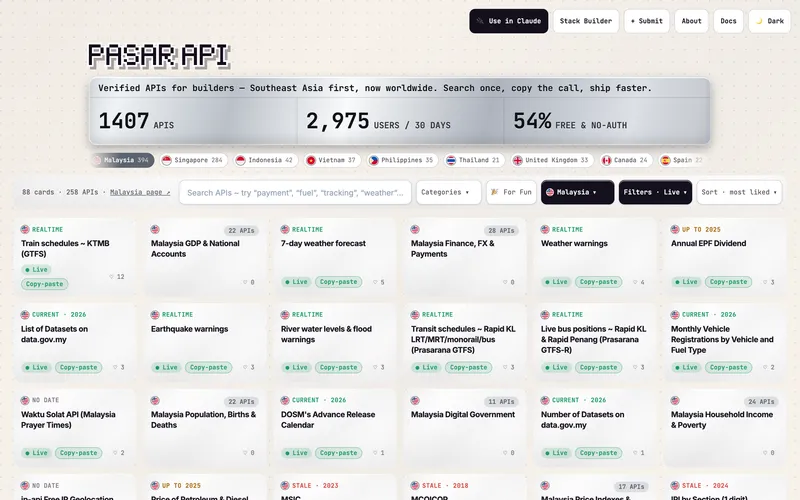Click the Live badge on Weather warnings card
The width and height of the screenshot is (800, 500).
[556, 282]
